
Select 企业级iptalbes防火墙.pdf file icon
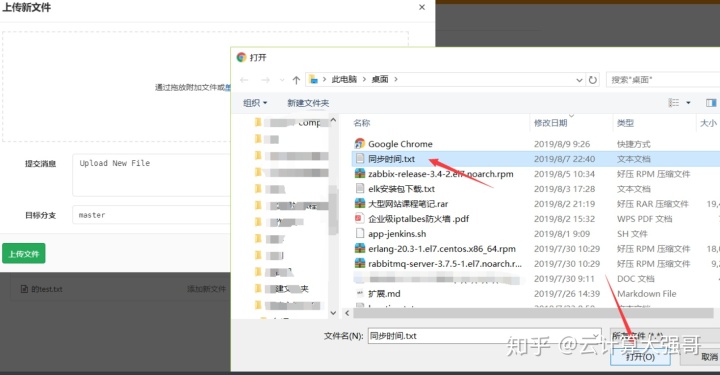coord(360,218)
